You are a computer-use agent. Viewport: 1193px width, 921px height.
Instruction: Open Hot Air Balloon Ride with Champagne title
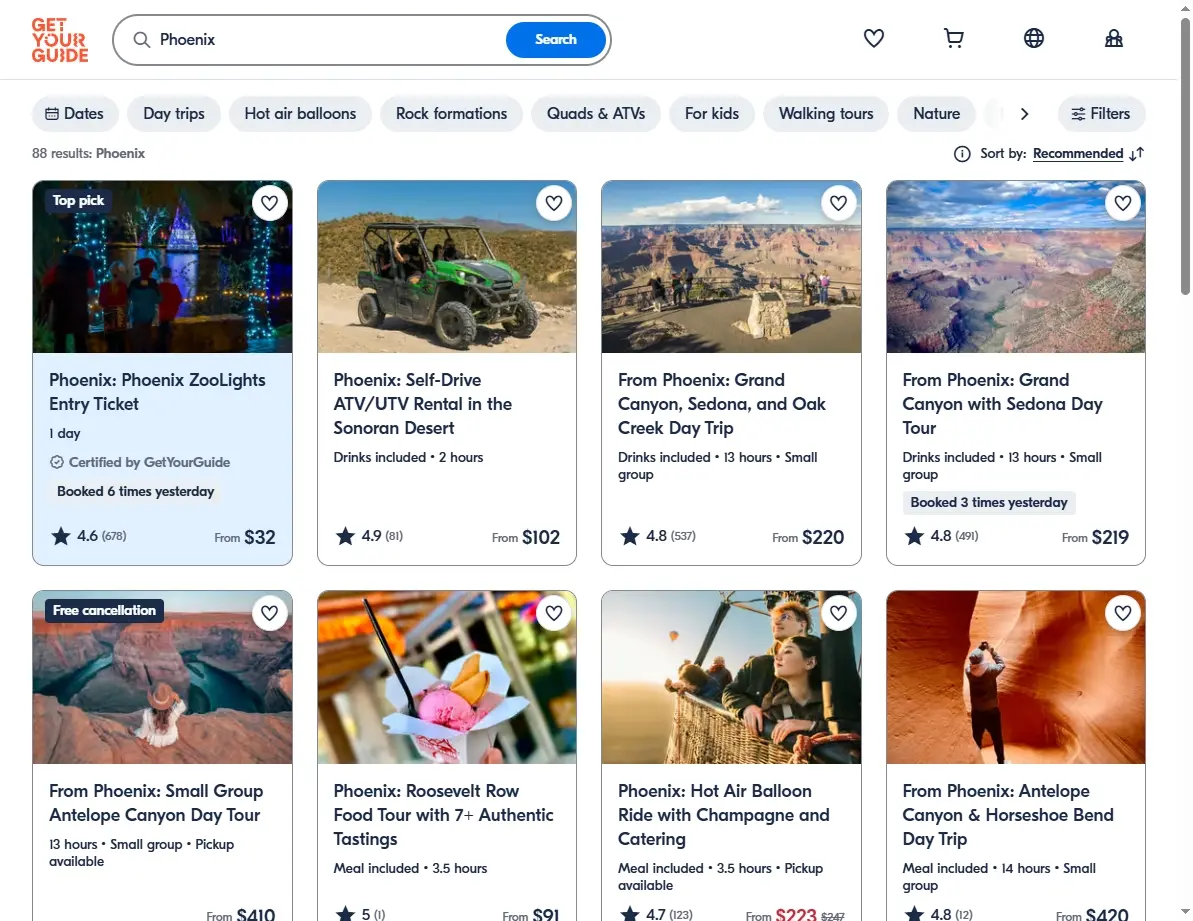click(x=724, y=815)
